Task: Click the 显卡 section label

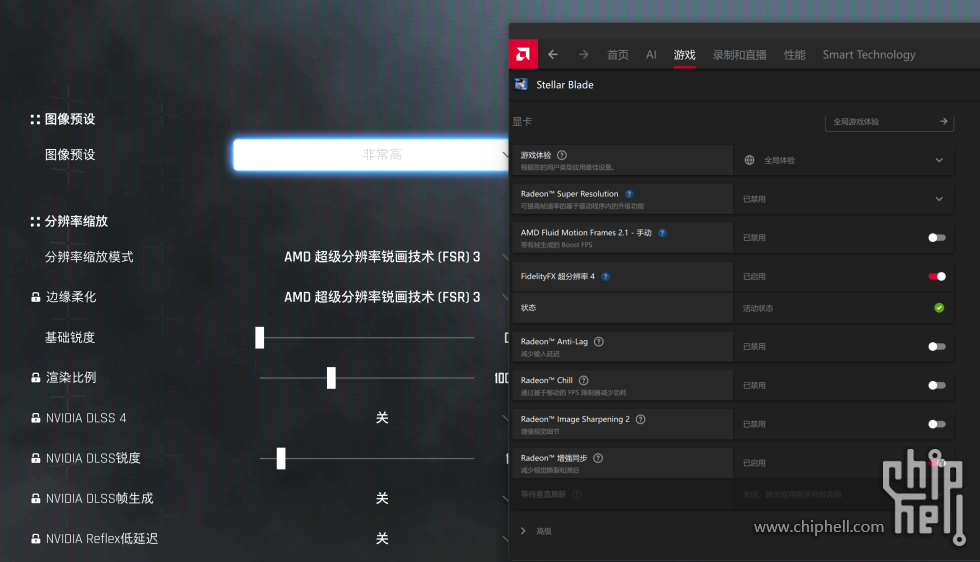Action: (522, 121)
